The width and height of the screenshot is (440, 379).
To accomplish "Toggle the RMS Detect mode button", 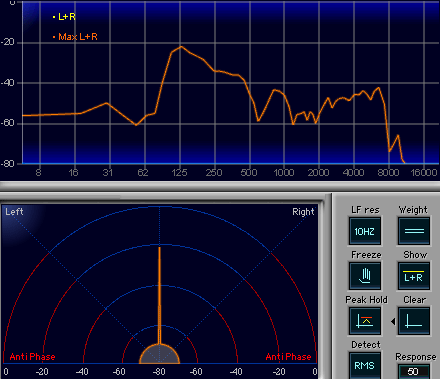I will click(365, 365).
